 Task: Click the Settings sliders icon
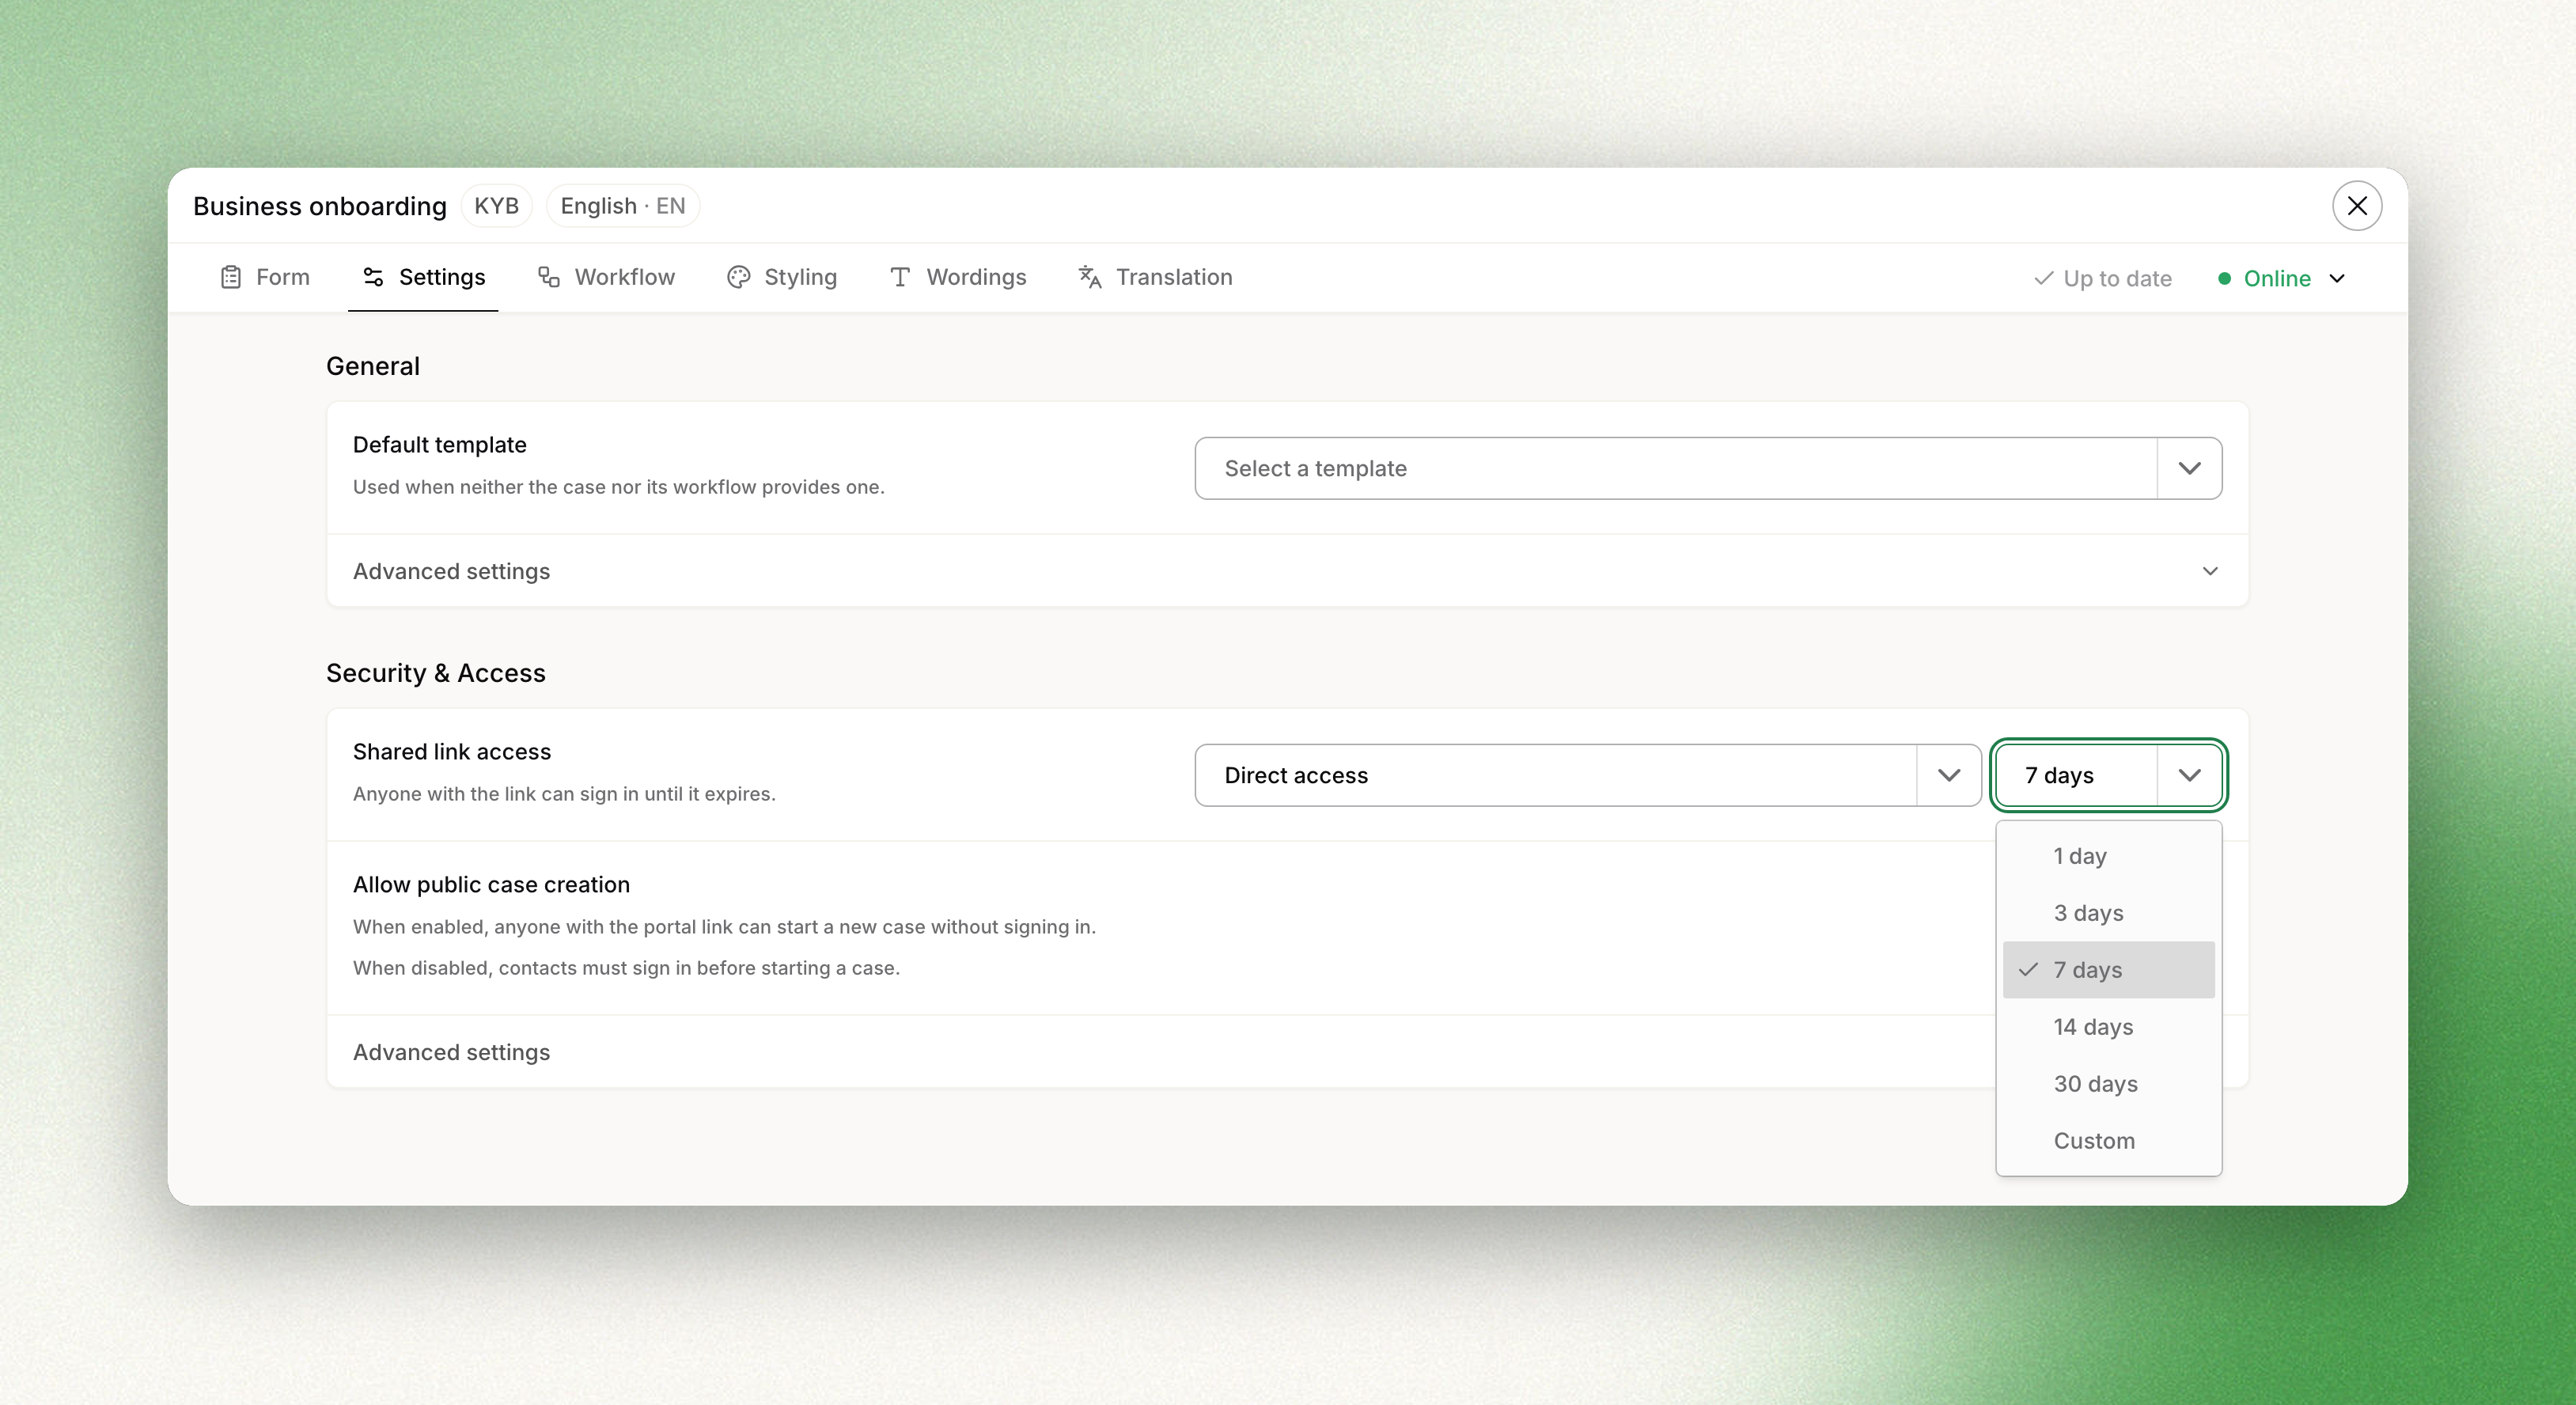pos(373,277)
